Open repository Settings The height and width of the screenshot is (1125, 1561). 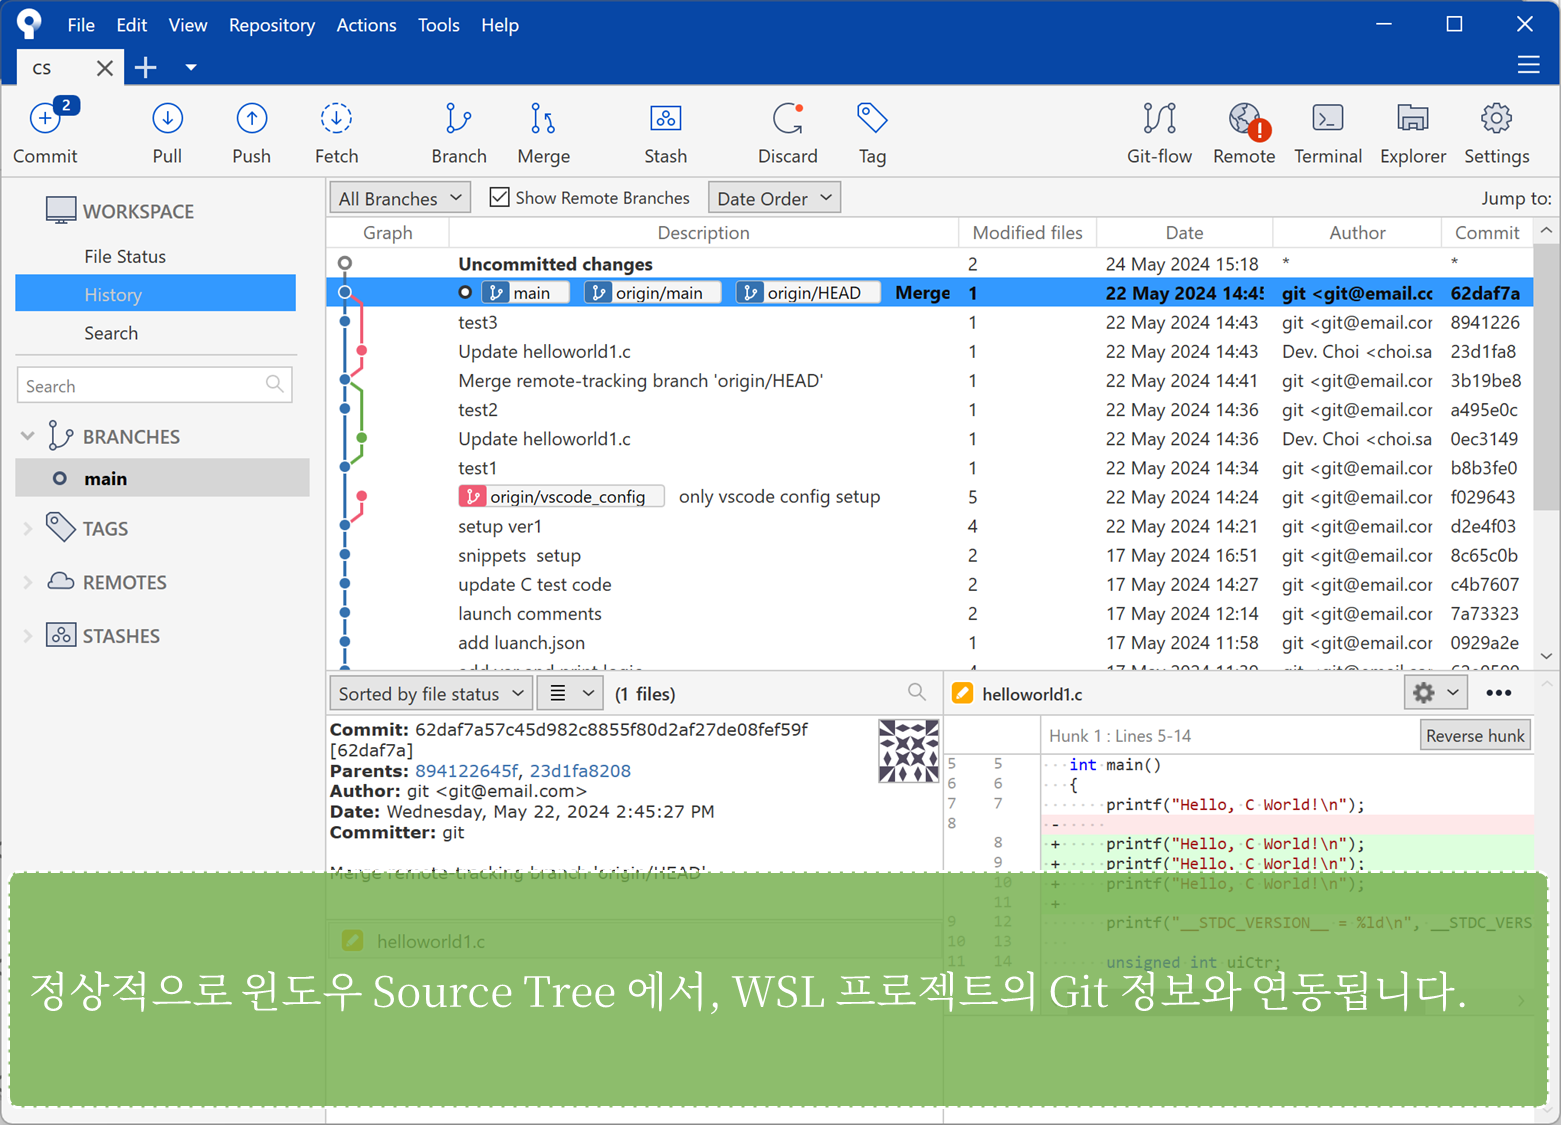click(1496, 132)
